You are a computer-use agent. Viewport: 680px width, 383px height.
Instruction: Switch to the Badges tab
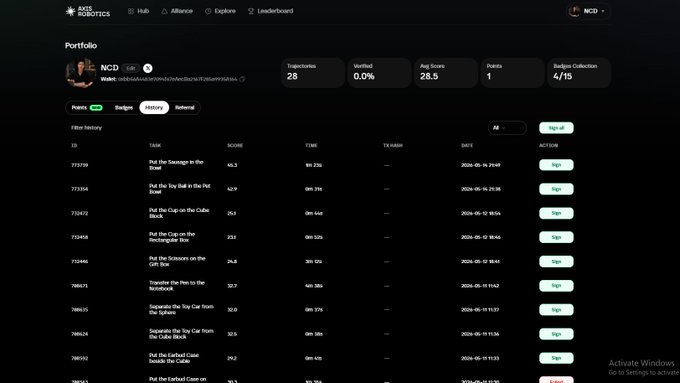[x=124, y=108]
